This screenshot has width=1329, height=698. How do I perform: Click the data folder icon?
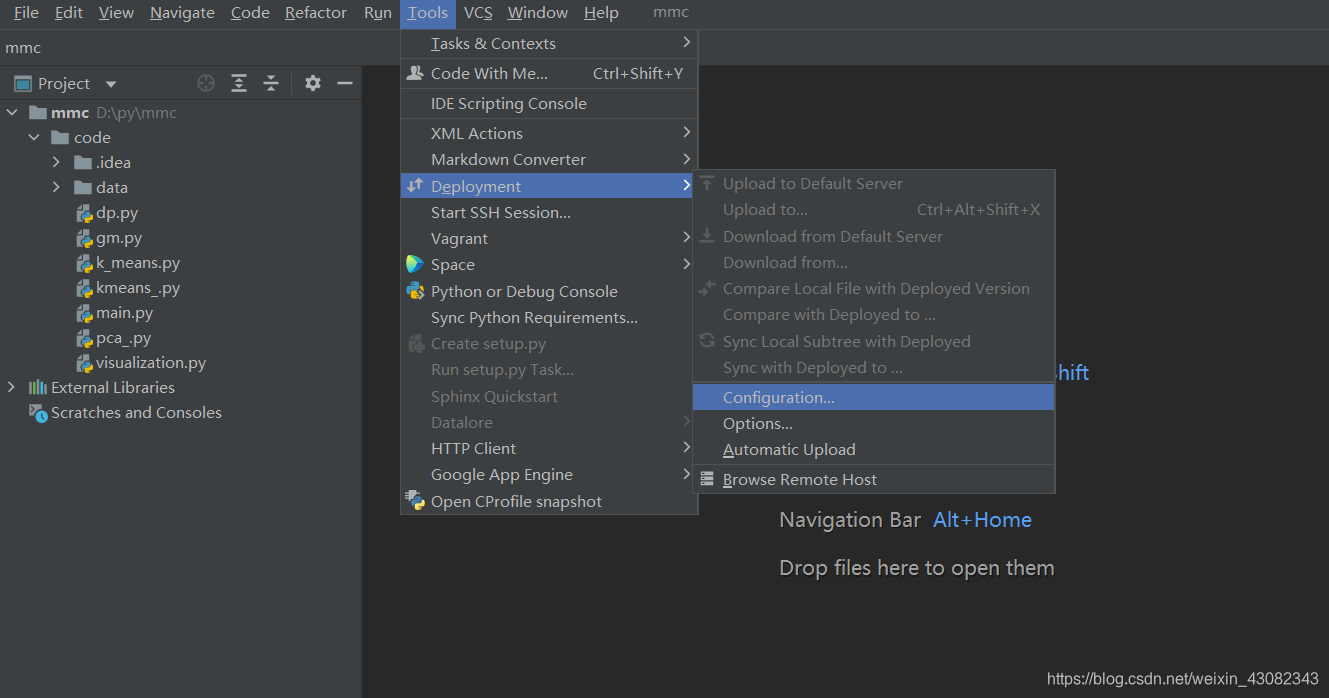tap(83, 188)
